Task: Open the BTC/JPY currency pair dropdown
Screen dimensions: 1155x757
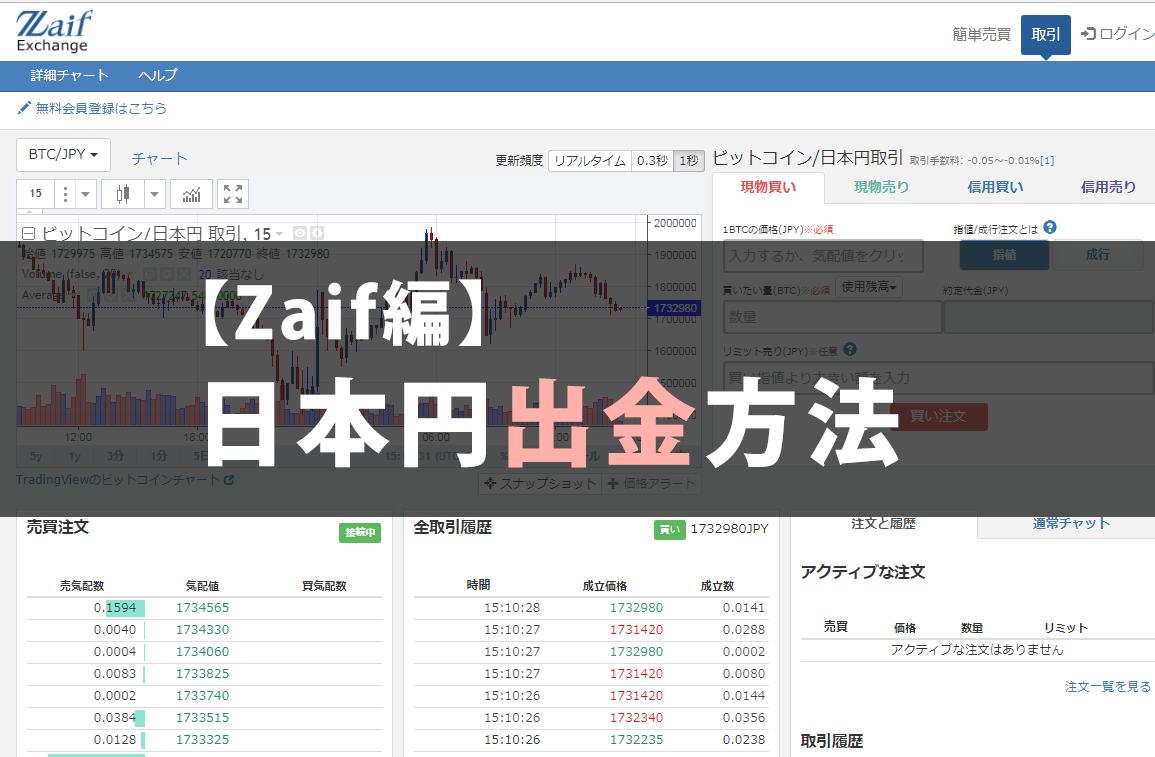Action: click(63, 155)
